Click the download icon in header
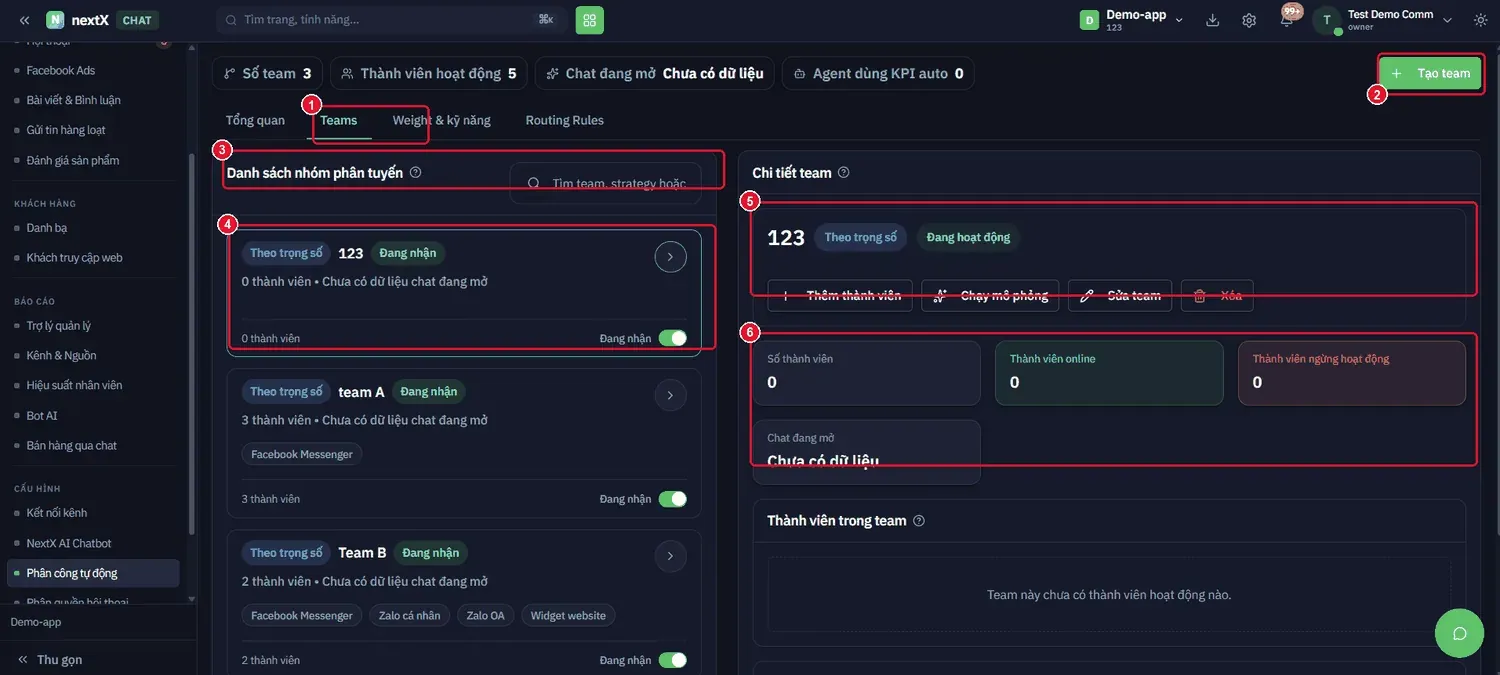Viewport: 1500px width, 675px height. click(1213, 20)
